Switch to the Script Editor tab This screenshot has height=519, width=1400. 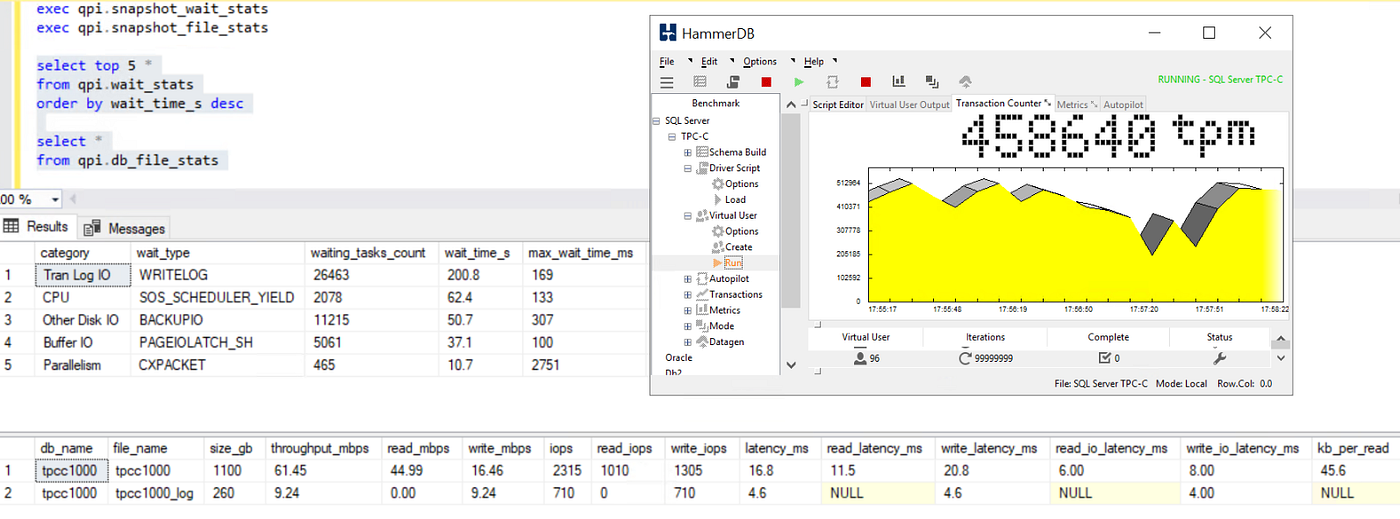(838, 104)
